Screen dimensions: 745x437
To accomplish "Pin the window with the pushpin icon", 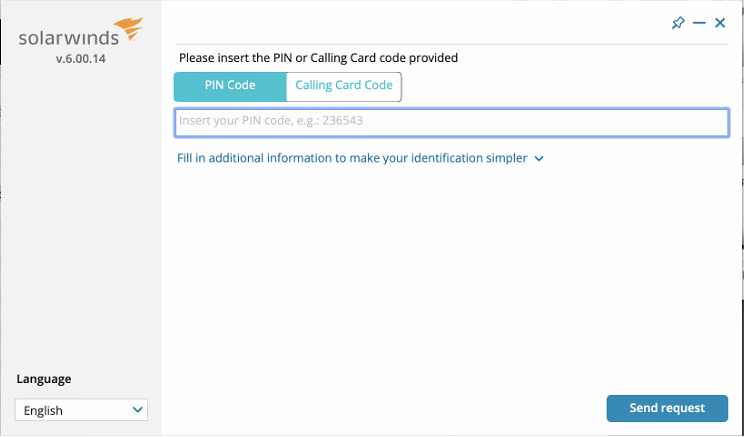I will tap(678, 23).
